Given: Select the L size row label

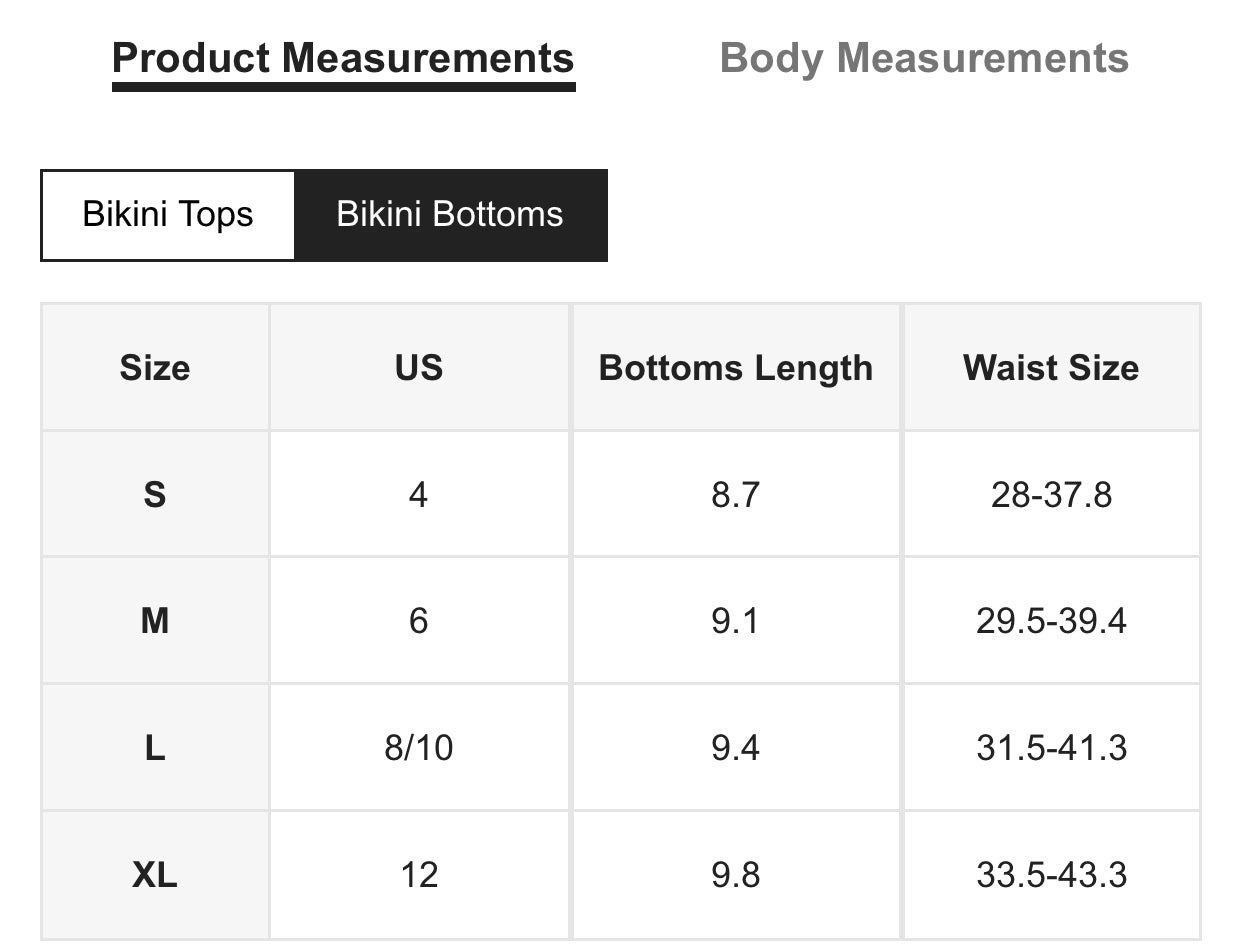Looking at the screenshot, I should pyautogui.click(x=155, y=748).
